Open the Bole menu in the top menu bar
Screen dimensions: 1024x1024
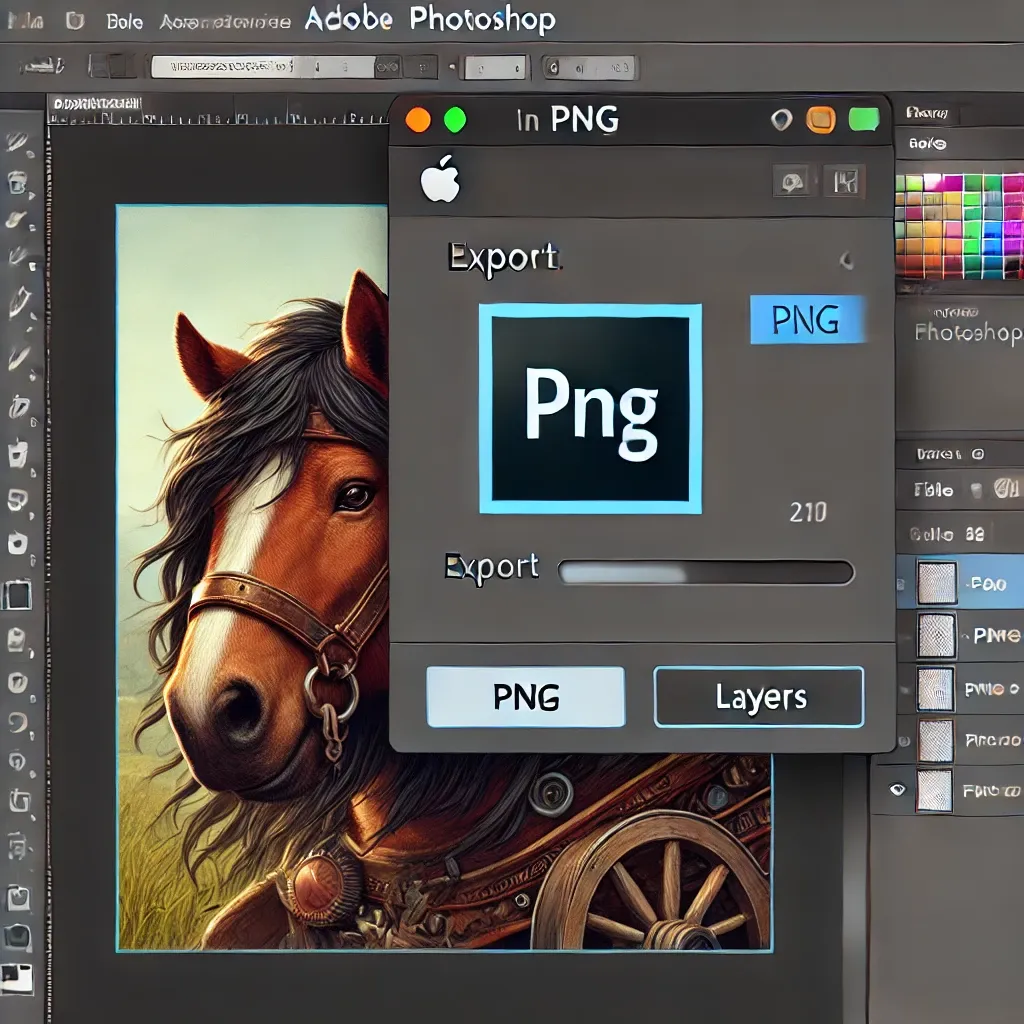(x=125, y=22)
